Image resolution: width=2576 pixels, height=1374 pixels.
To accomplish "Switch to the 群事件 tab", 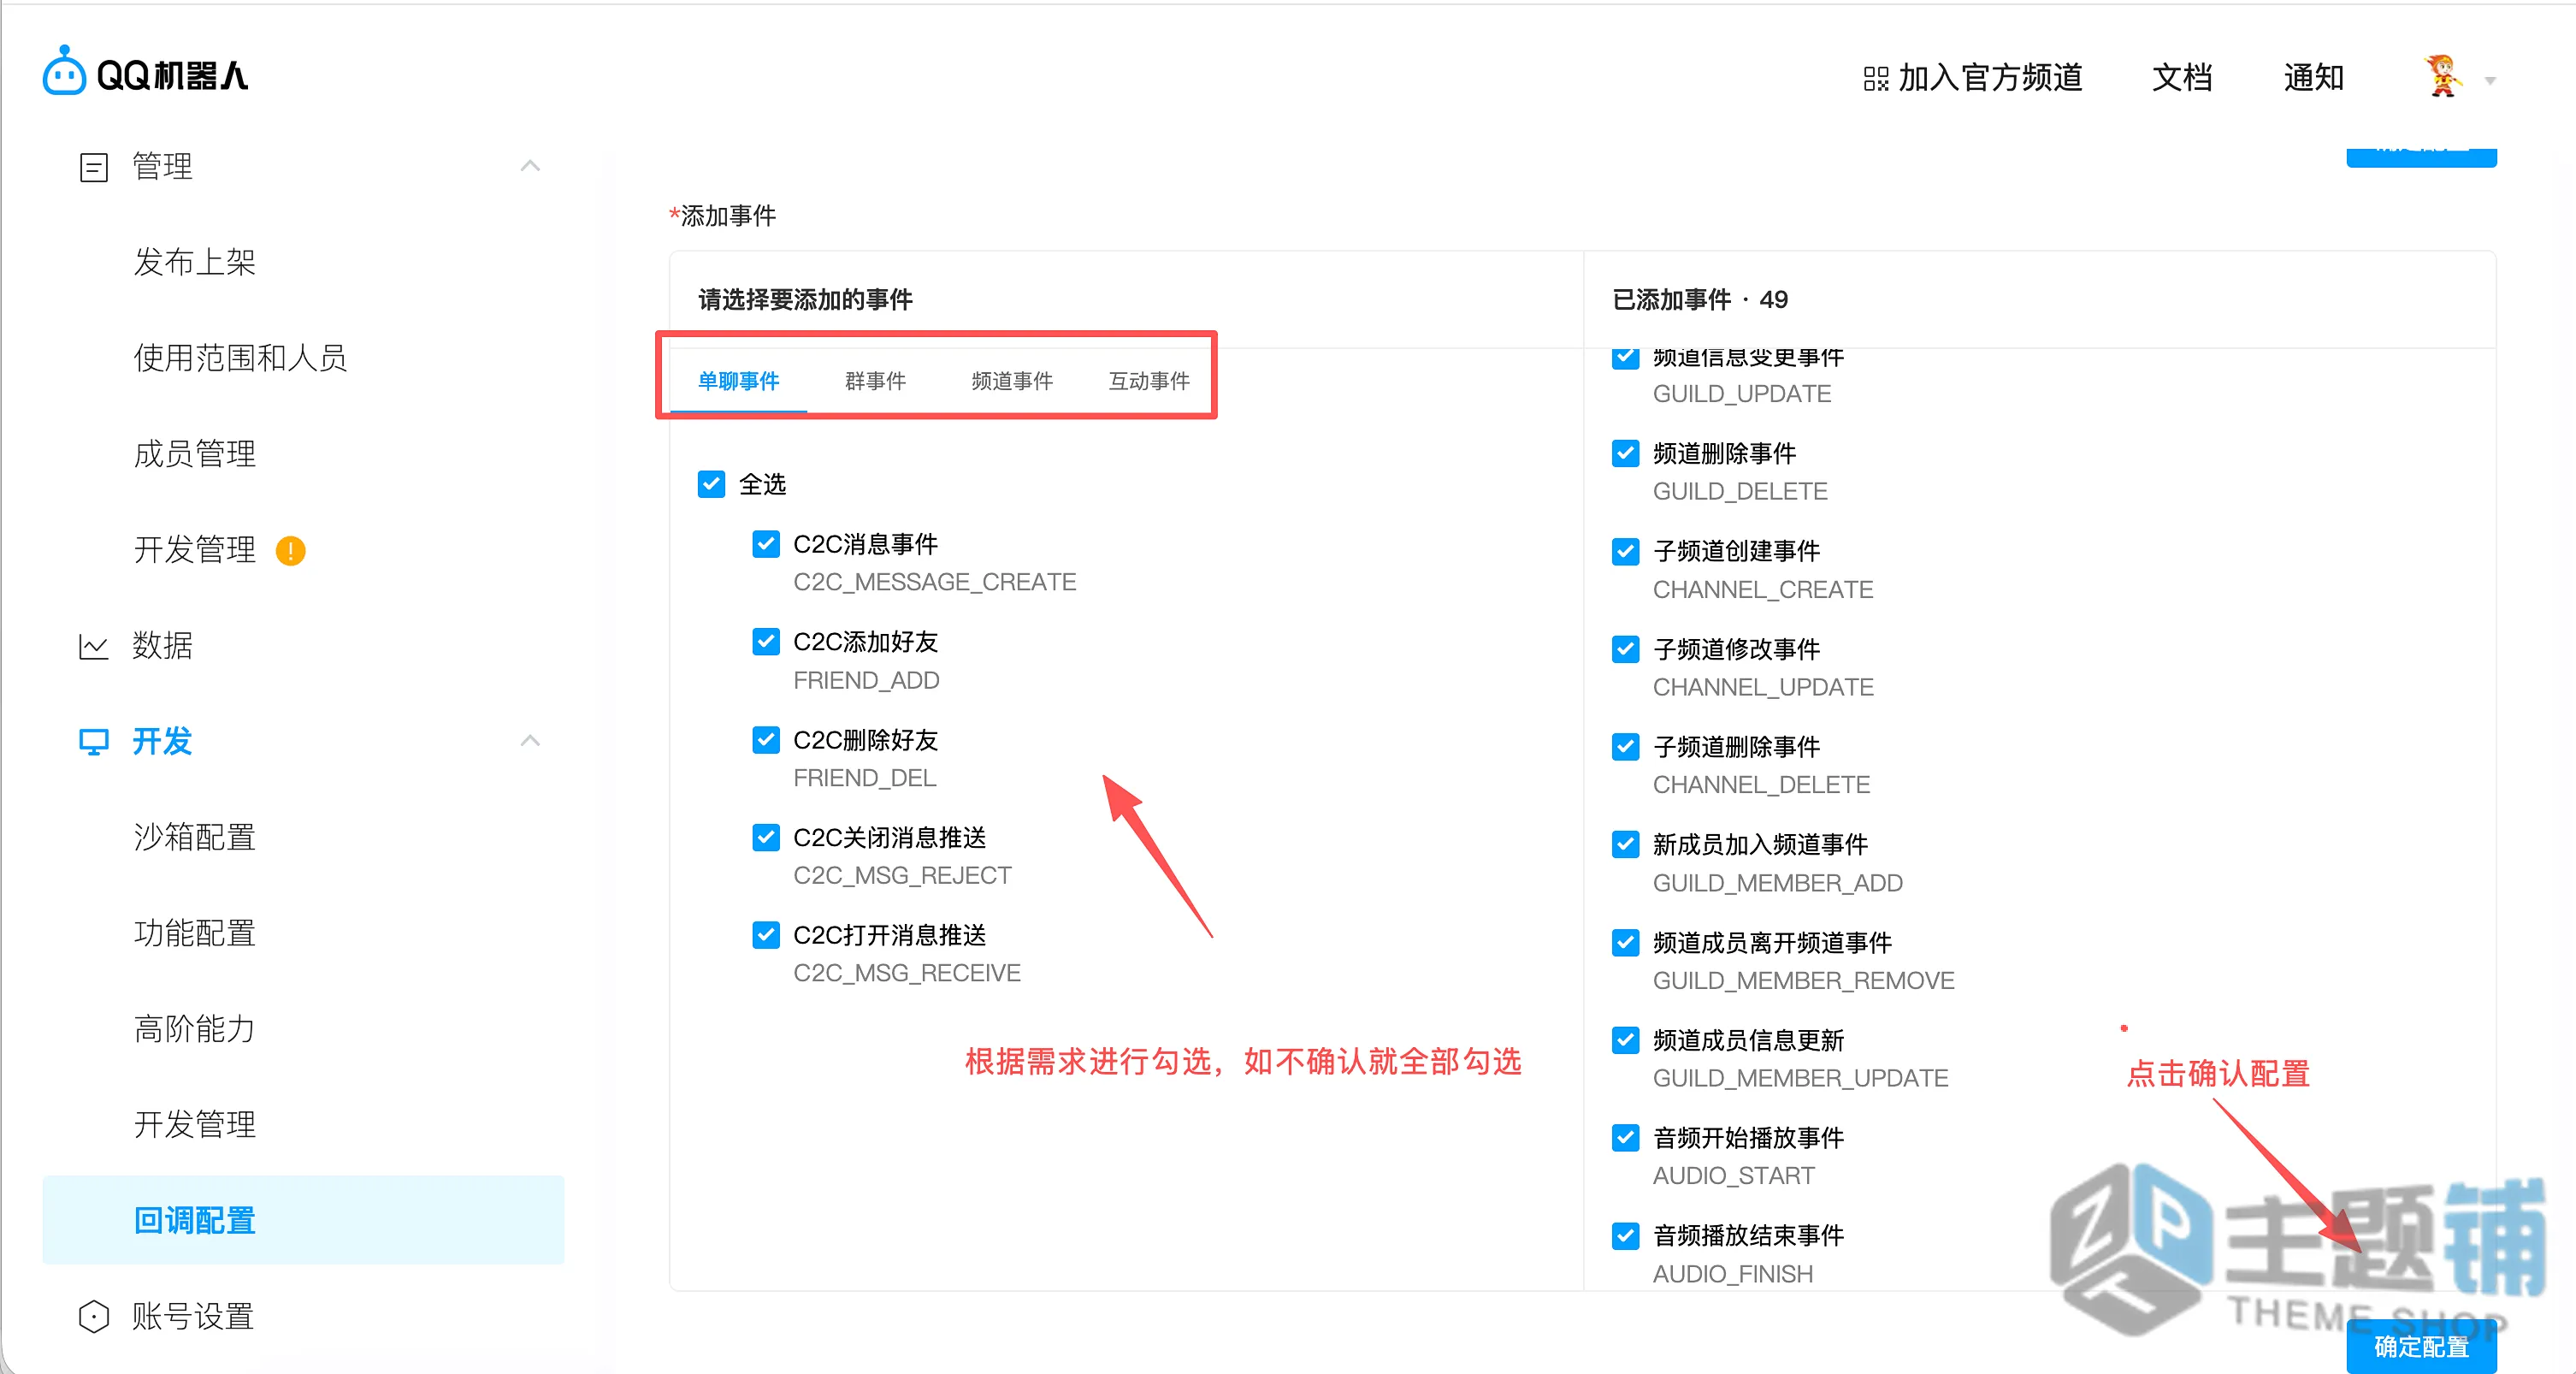I will (x=875, y=381).
